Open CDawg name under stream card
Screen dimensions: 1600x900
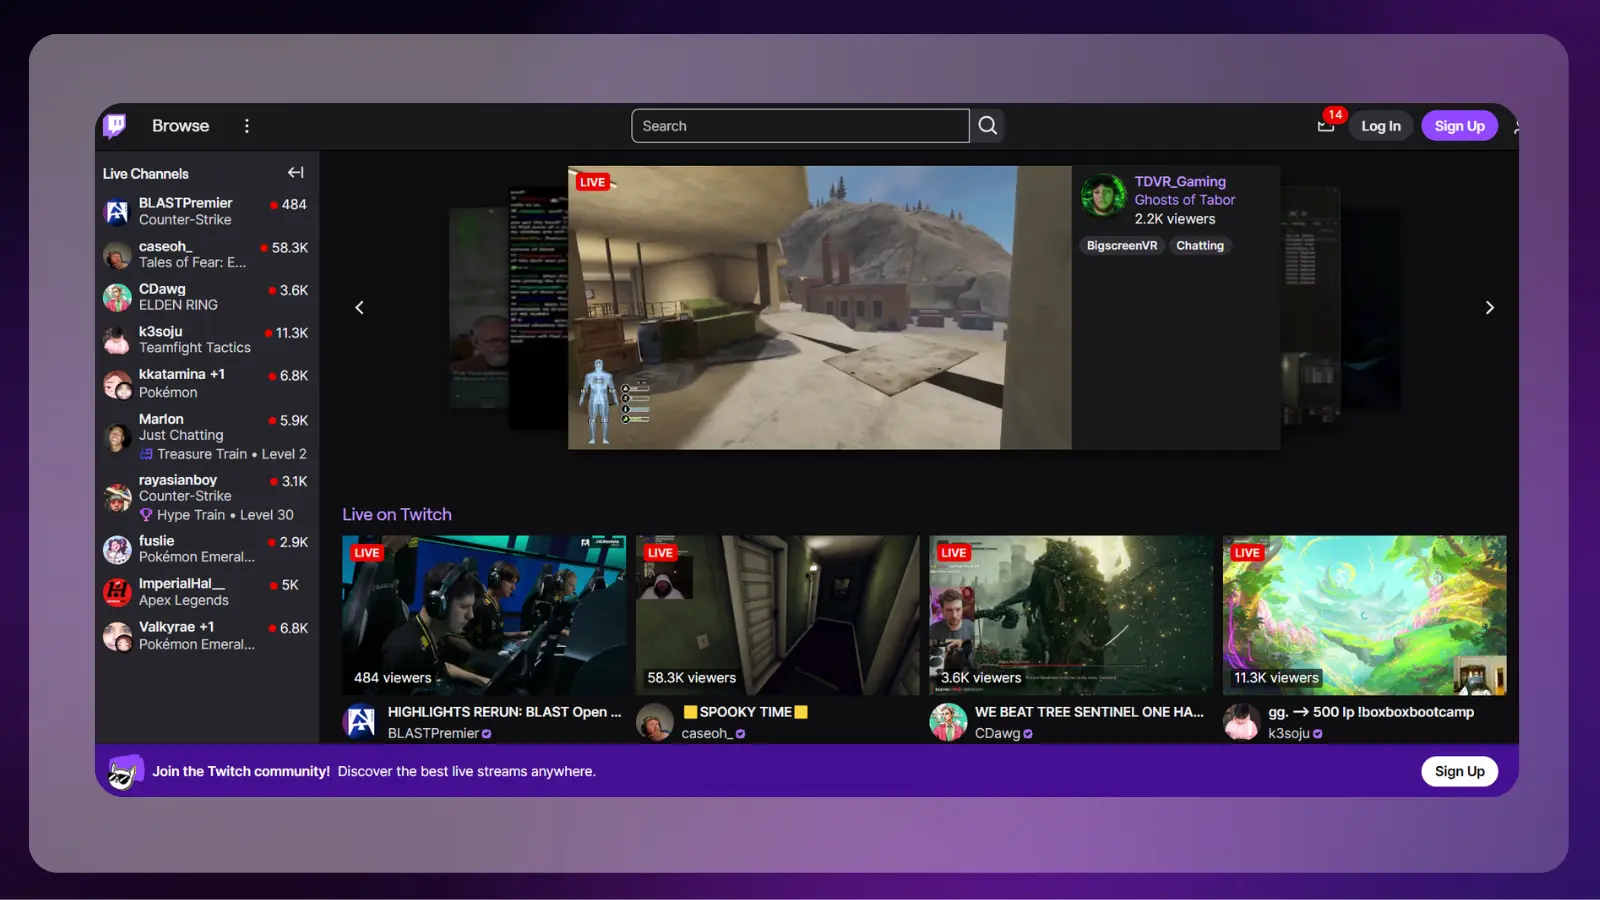(997, 733)
